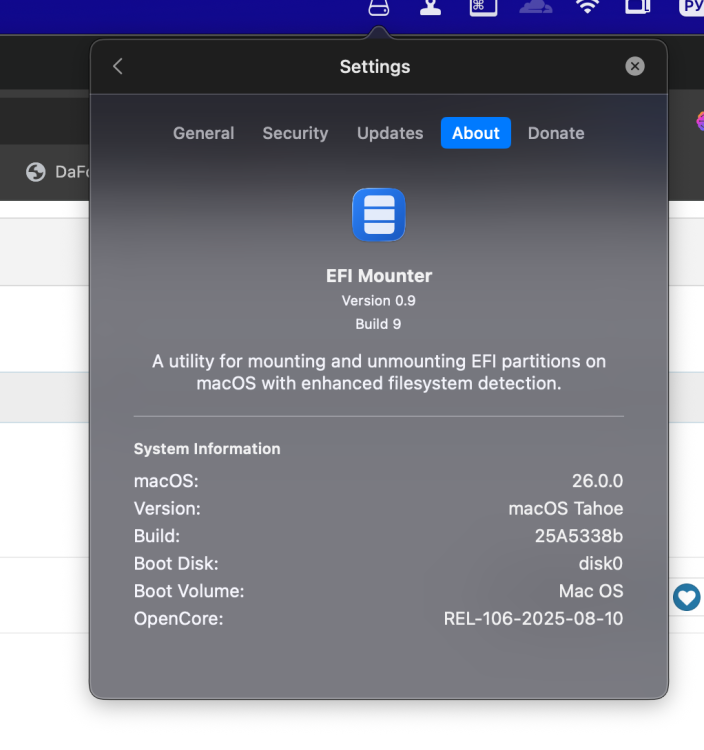
Task: Click the Boot Volume: label
Action: point(189,591)
